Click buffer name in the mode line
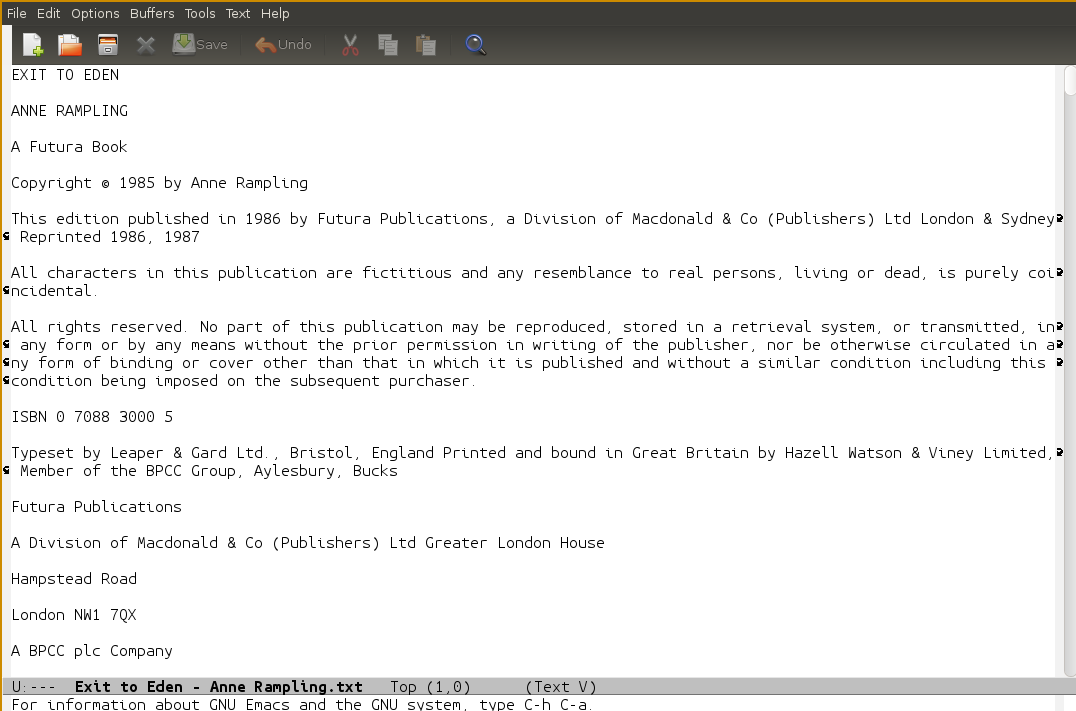Viewport: 1076px width, 711px height. (x=218, y=686)
